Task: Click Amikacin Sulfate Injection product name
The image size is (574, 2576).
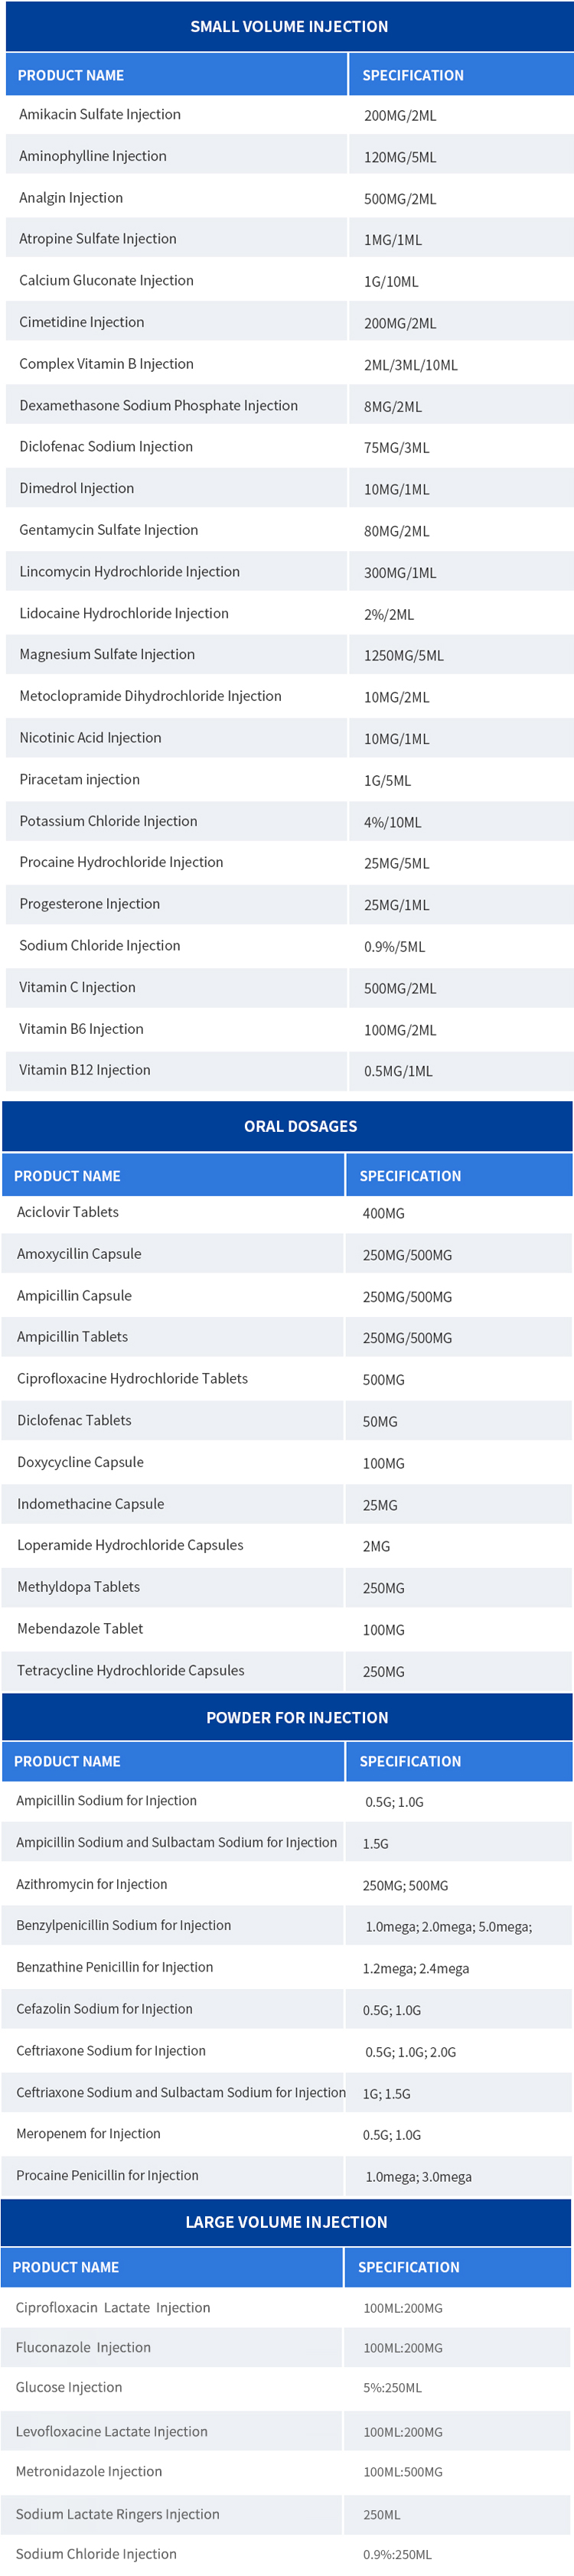Action: [x=100, y=115]
